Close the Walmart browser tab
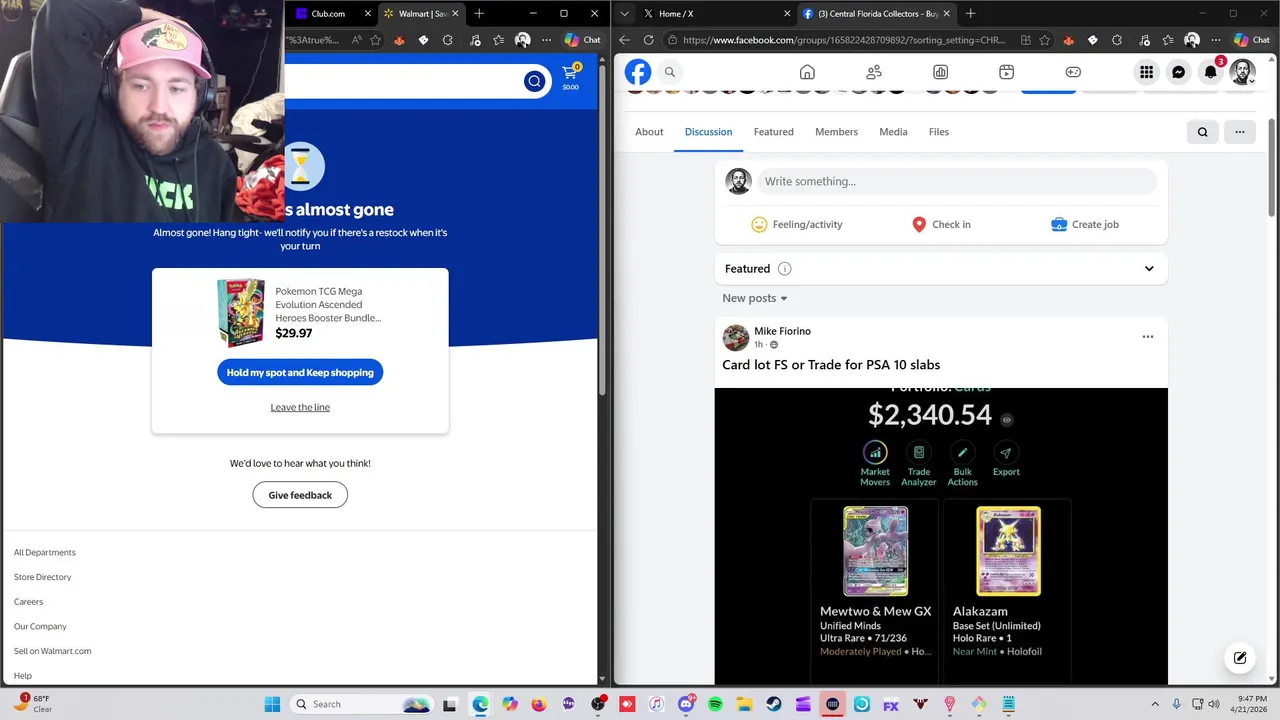 (456, 14)
